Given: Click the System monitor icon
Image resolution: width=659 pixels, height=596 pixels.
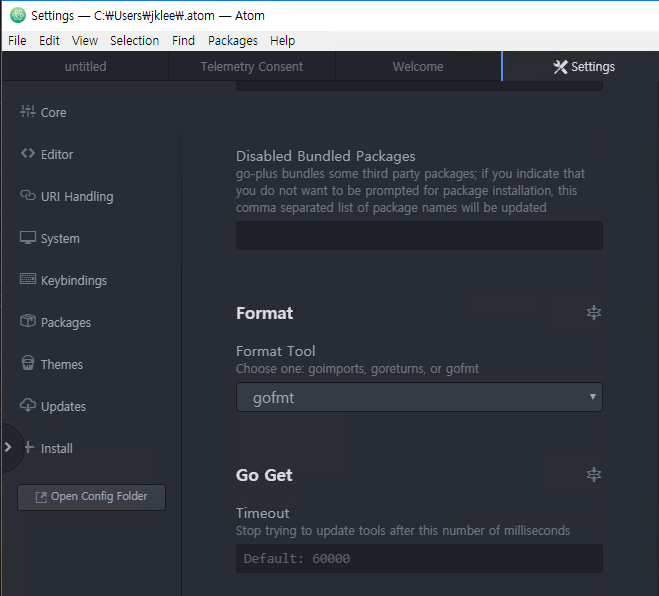Looking at the screenshot, I should [28, 238].
